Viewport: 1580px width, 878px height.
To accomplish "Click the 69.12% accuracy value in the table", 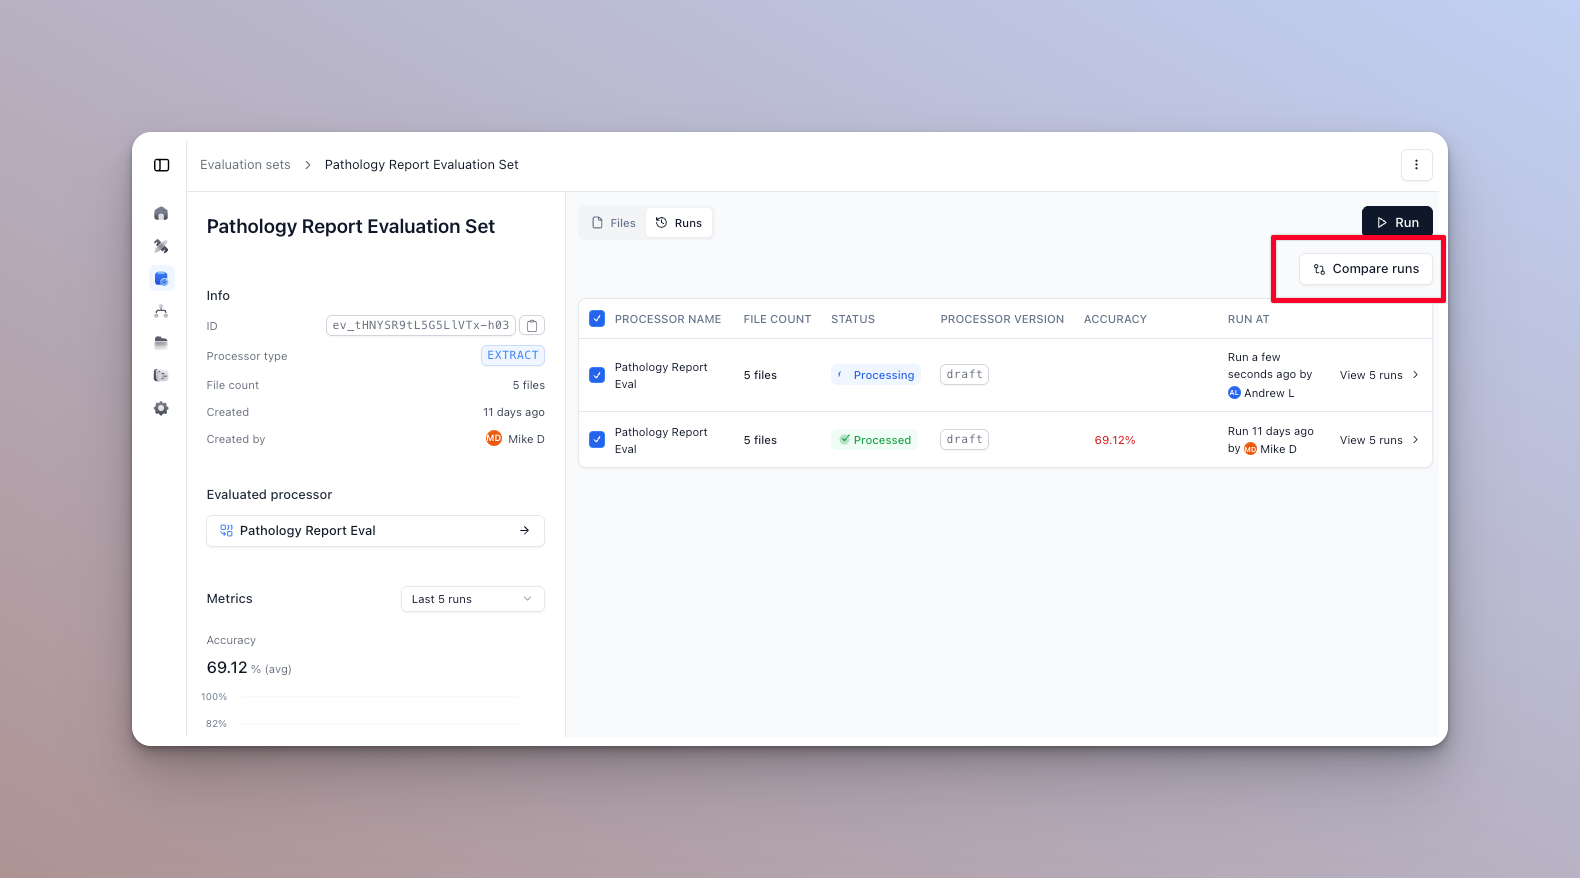I will pyautogui.click(x=1115, y=440).
